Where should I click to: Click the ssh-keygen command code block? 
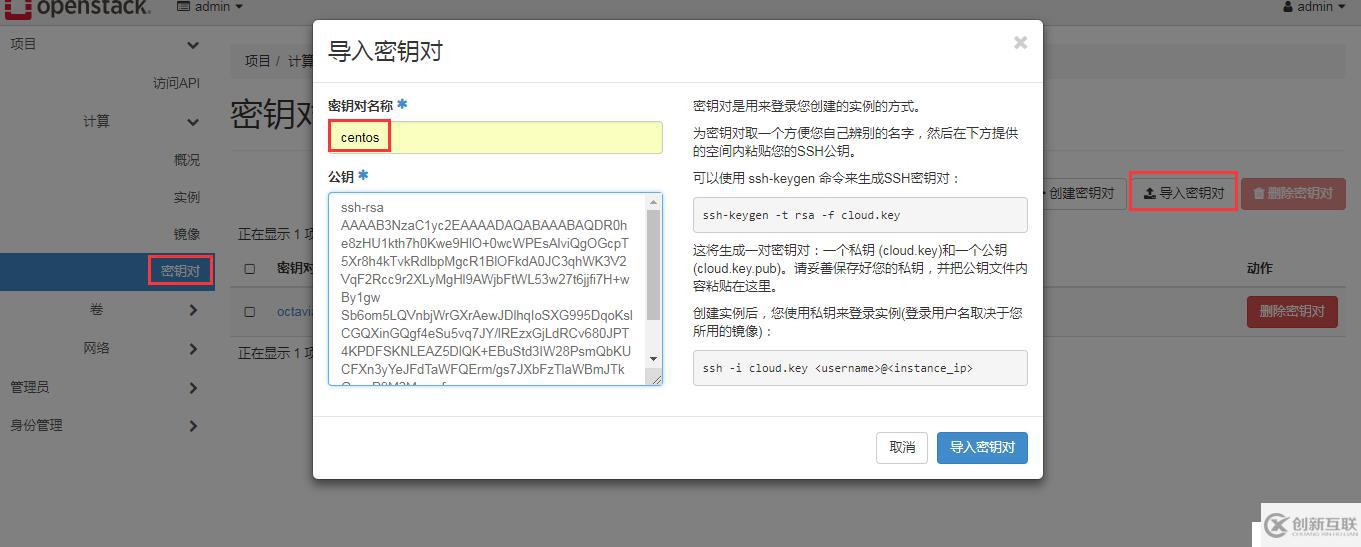[x=860, y=215]
